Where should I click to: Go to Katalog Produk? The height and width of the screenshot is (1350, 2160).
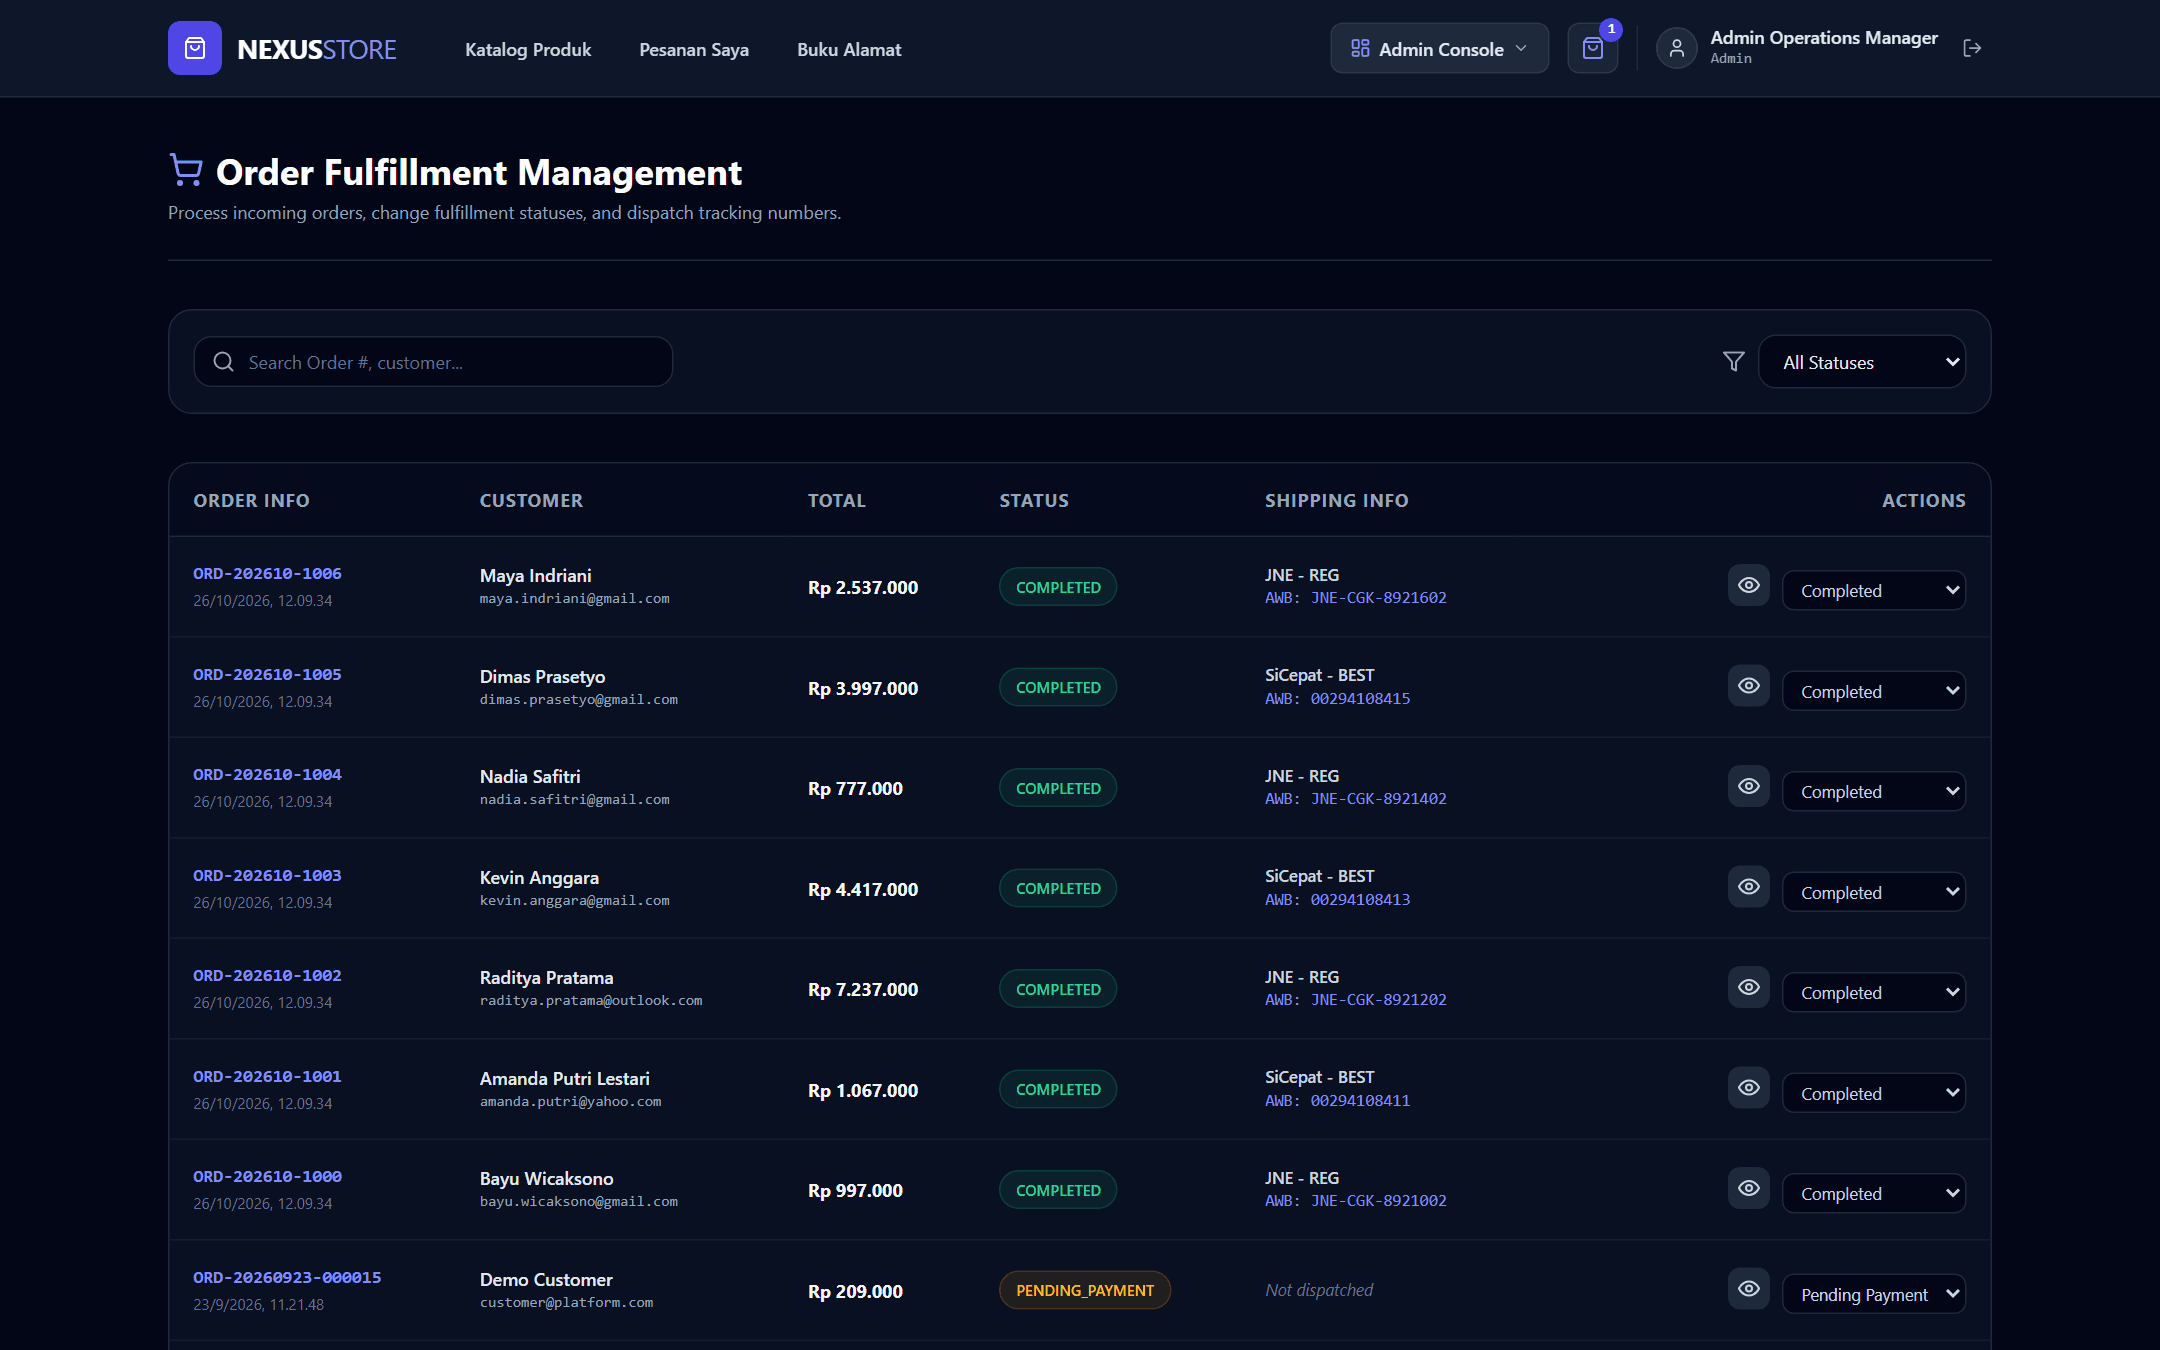click(528, 49)
